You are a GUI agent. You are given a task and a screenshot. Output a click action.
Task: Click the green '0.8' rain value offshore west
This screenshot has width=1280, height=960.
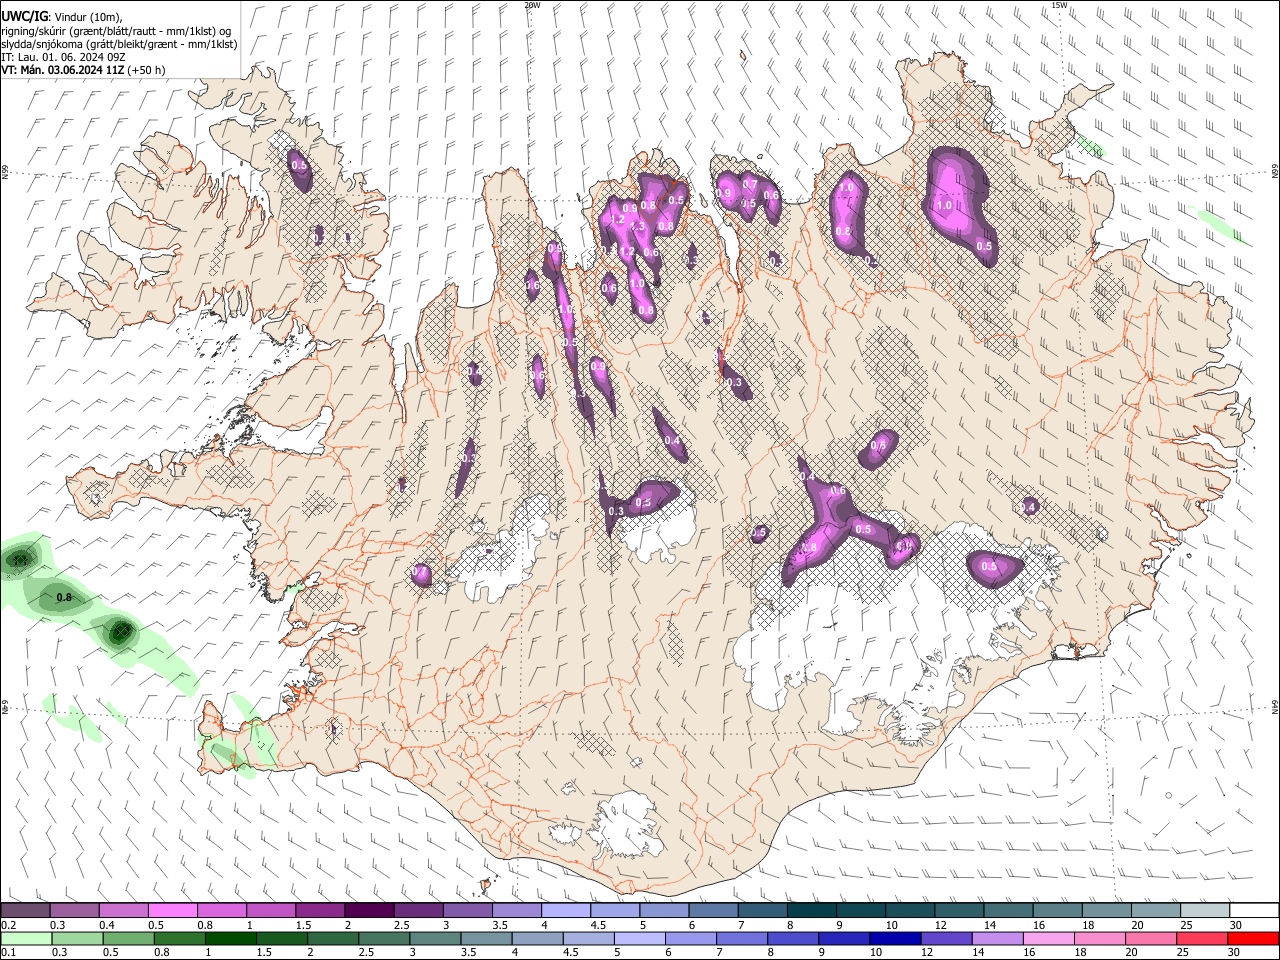(64, 598)
